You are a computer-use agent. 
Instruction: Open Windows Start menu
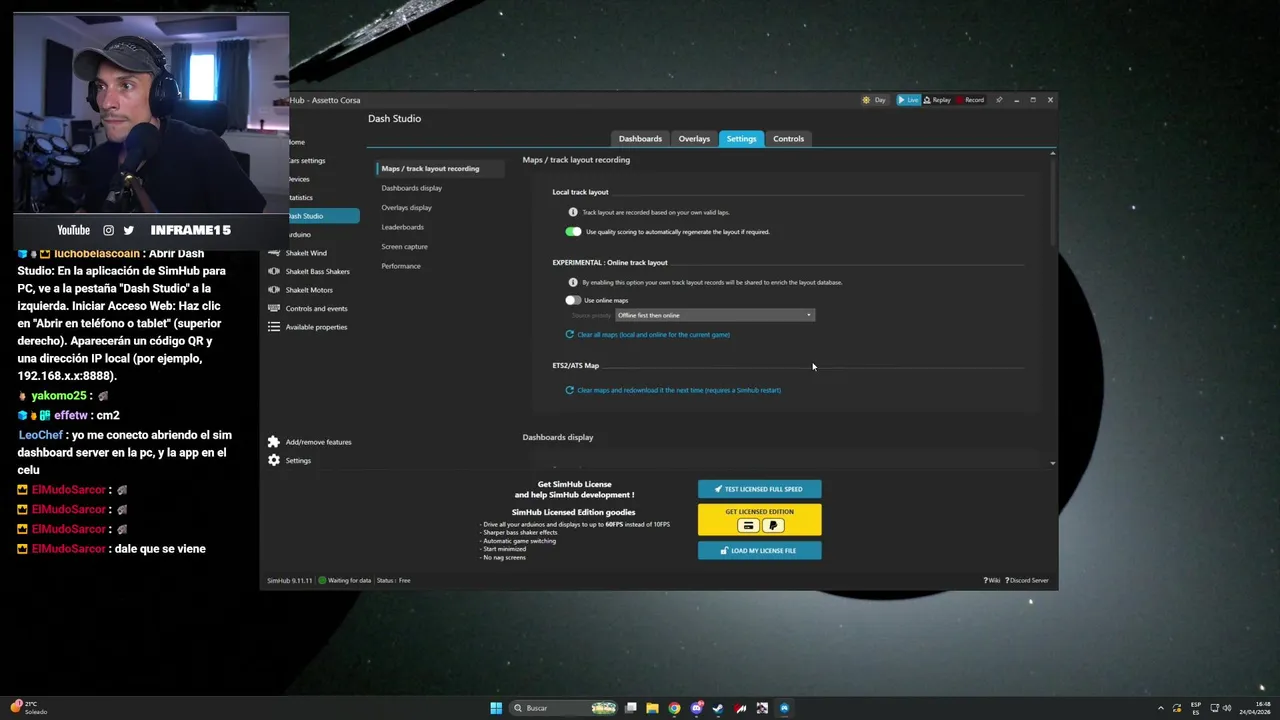(496, 708)
